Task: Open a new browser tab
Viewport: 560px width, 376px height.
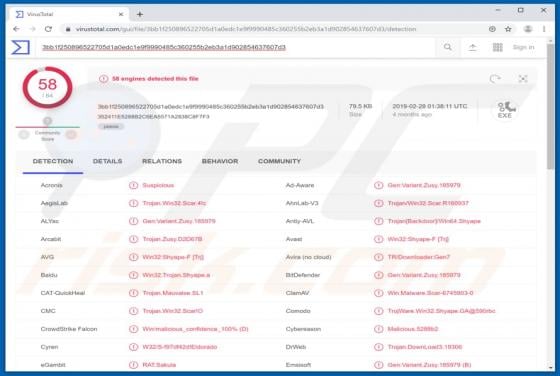Action: point(140,14)
